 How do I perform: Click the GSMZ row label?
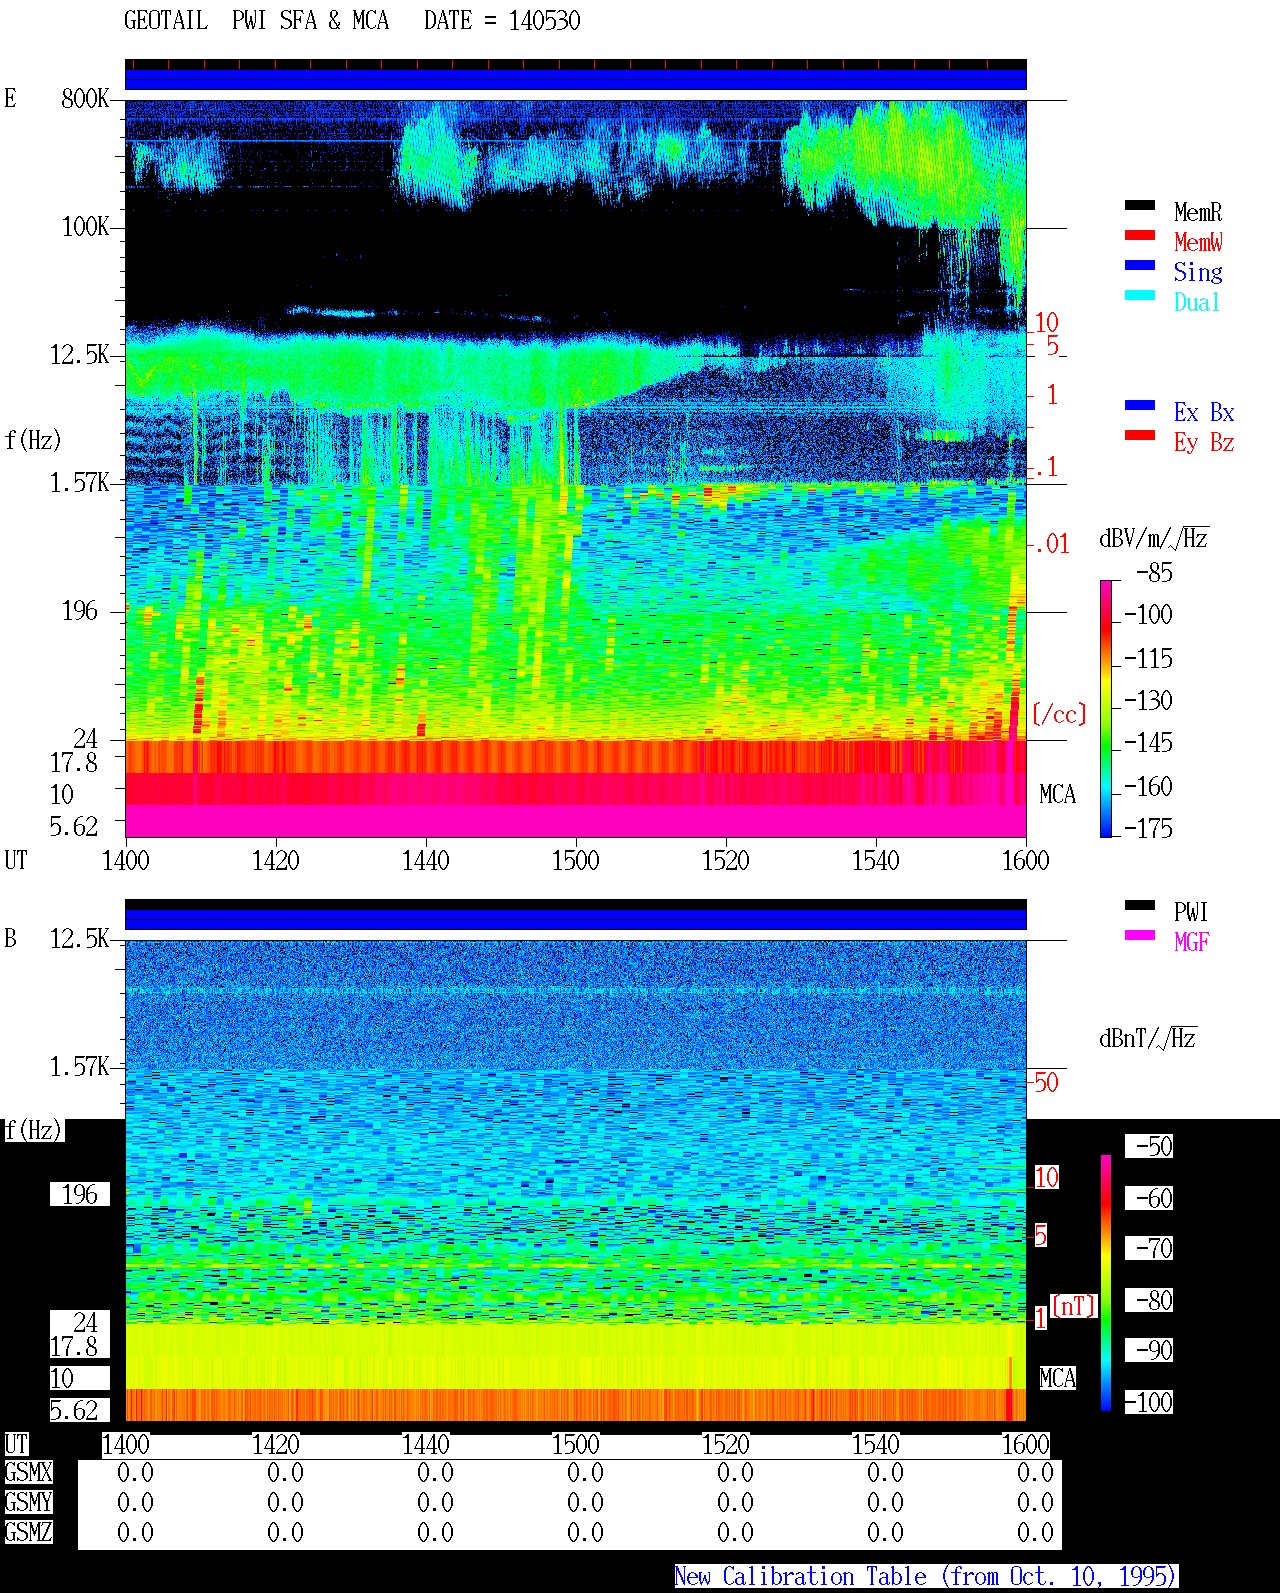click(x=28, y=1532)
